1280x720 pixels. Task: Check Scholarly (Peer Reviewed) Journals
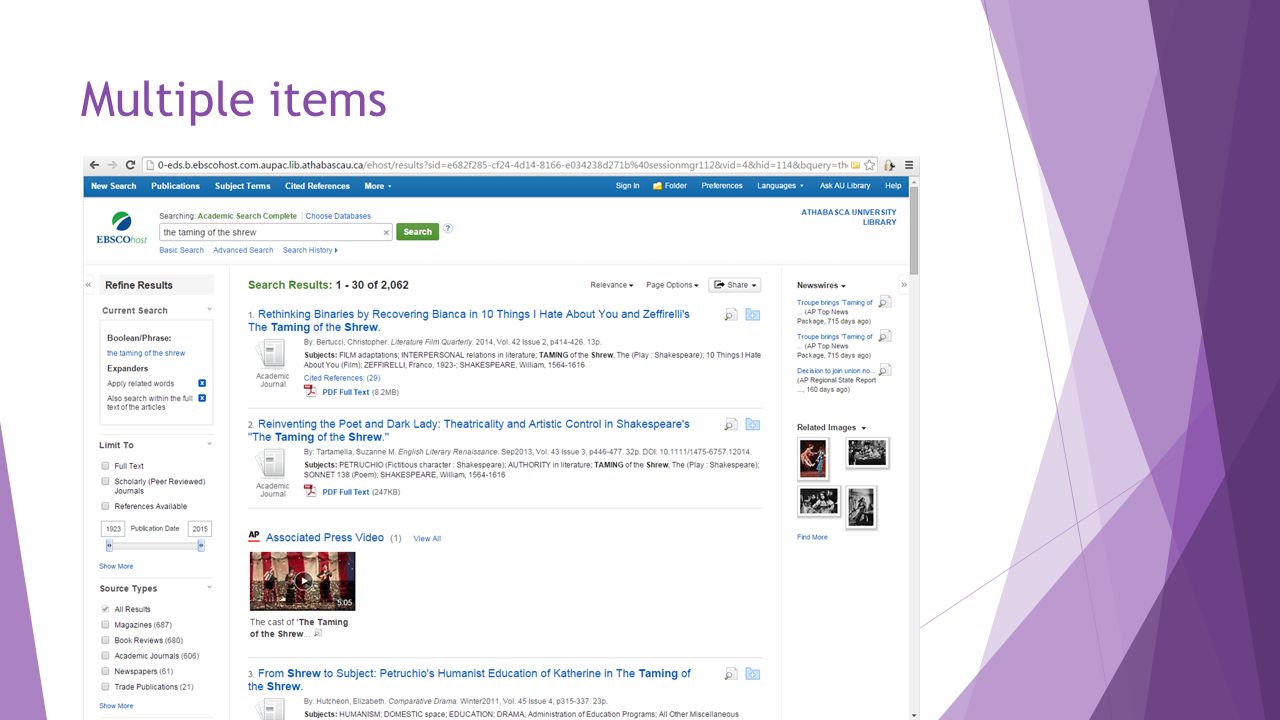105,482
